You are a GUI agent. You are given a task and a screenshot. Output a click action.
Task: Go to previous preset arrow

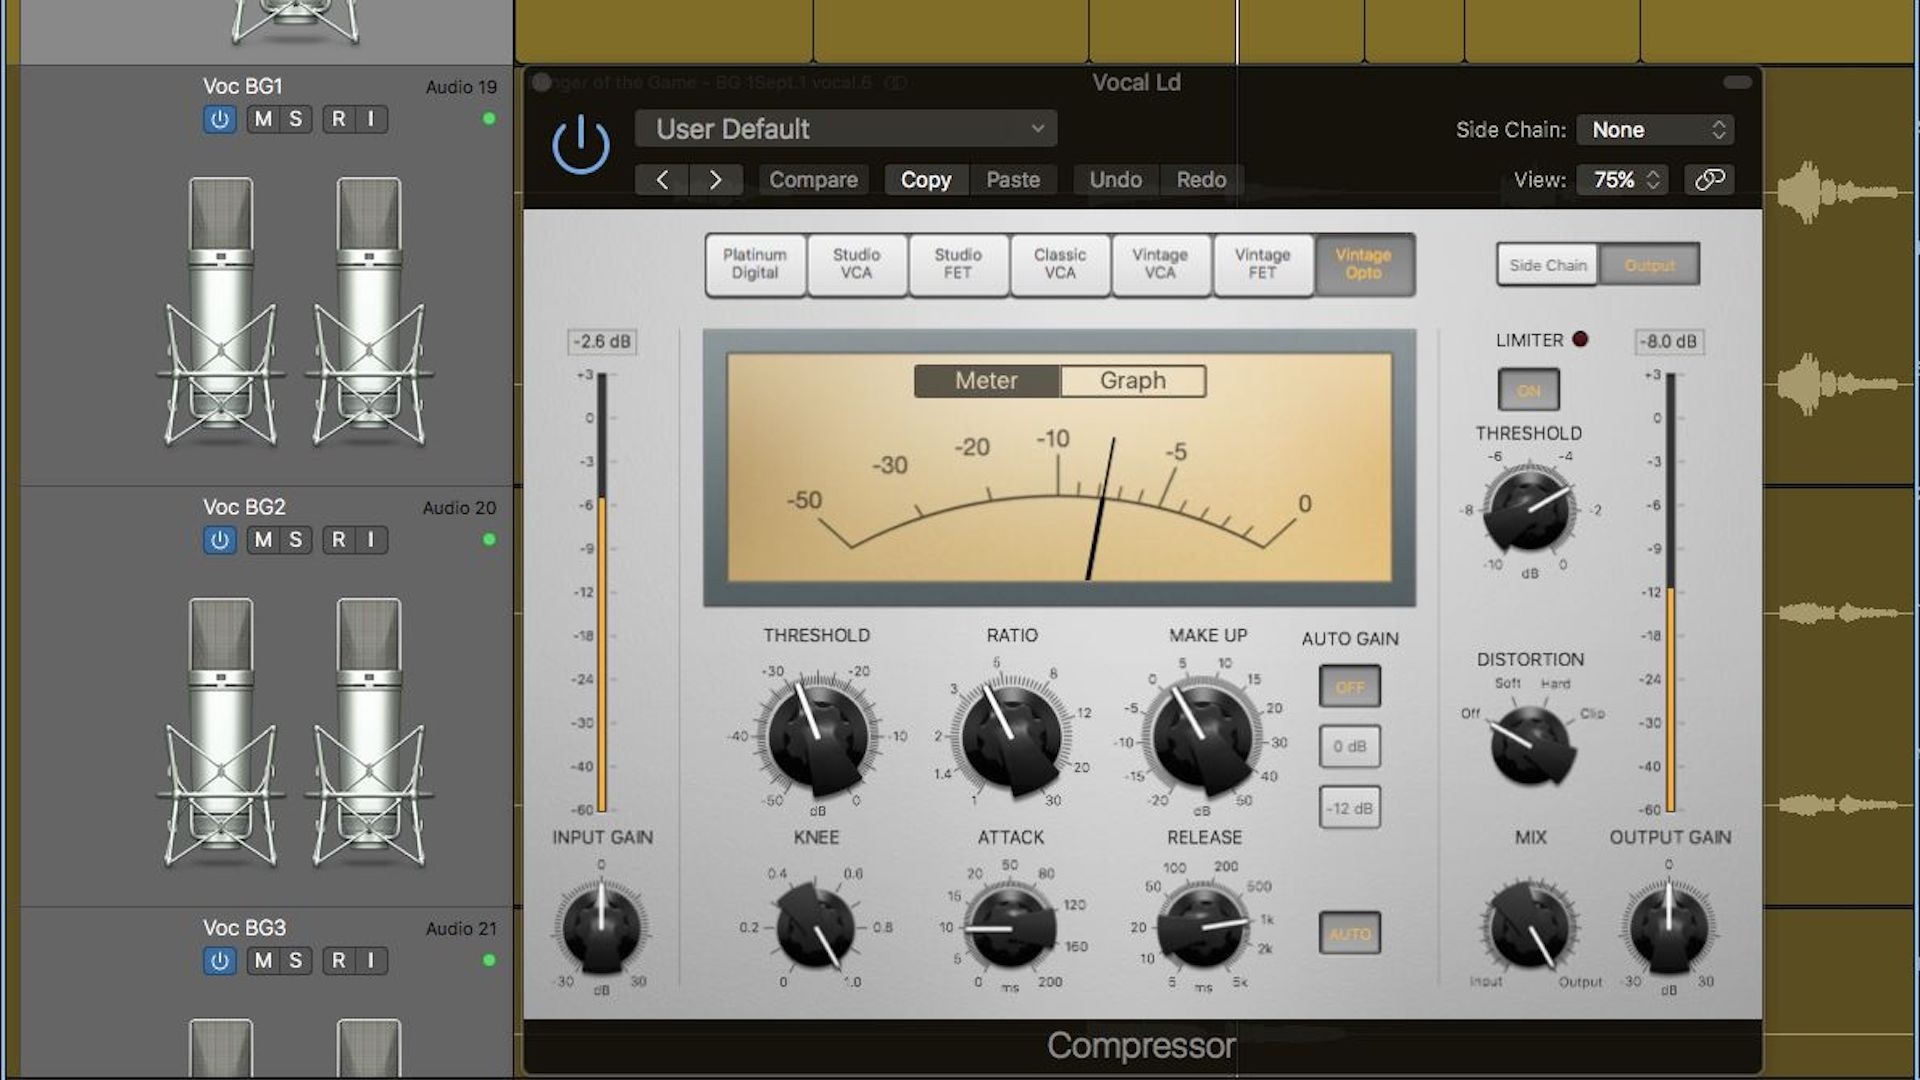pyautogui.click(x=662, y=180)
